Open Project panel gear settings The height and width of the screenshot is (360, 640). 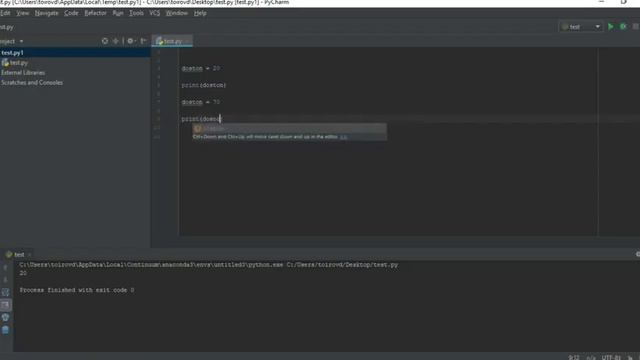point(131,41)
